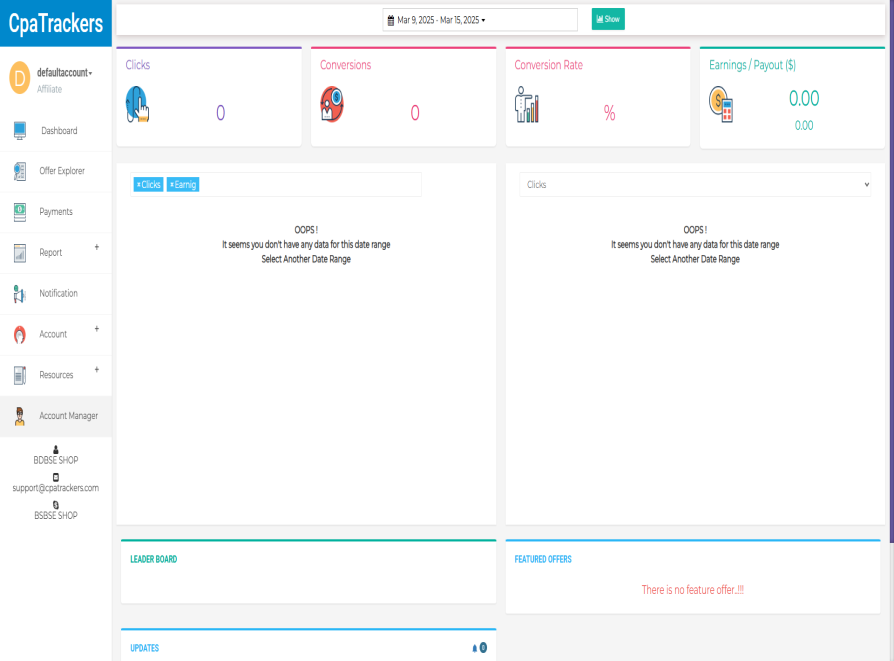Click the Dashboard monitor icon

20,131
